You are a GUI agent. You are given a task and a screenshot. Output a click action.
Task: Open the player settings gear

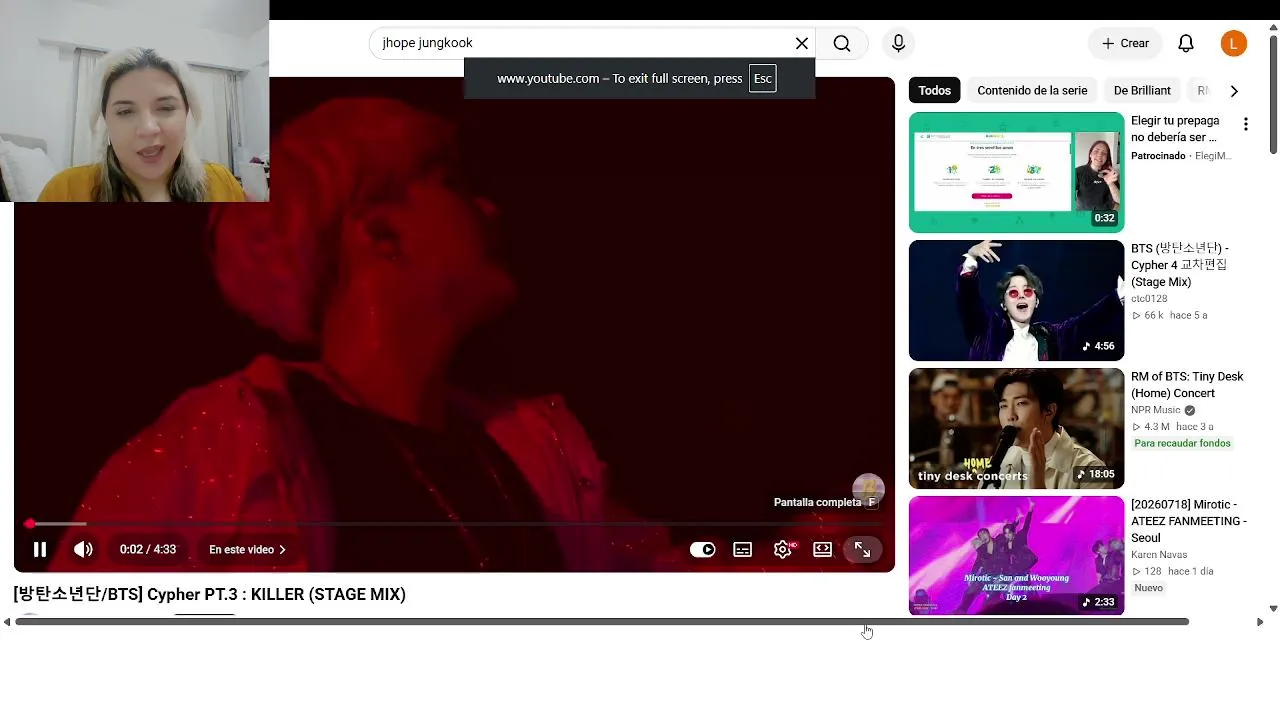pyautogui.click(x=783, y=549)
